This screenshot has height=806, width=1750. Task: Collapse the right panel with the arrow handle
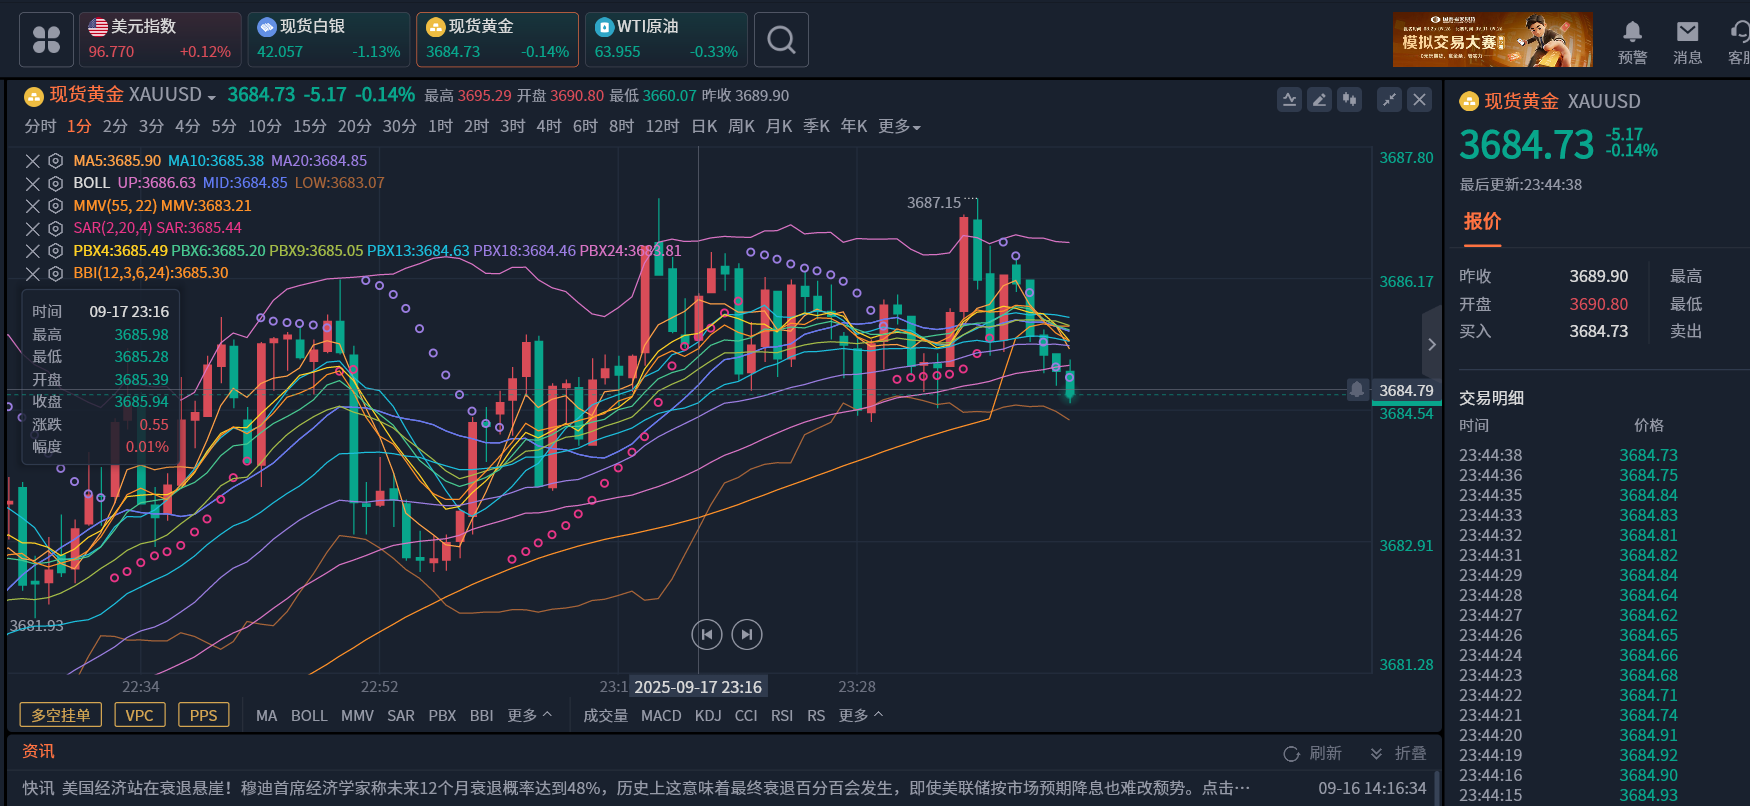pyautogui.click(x=1431, y=344)
